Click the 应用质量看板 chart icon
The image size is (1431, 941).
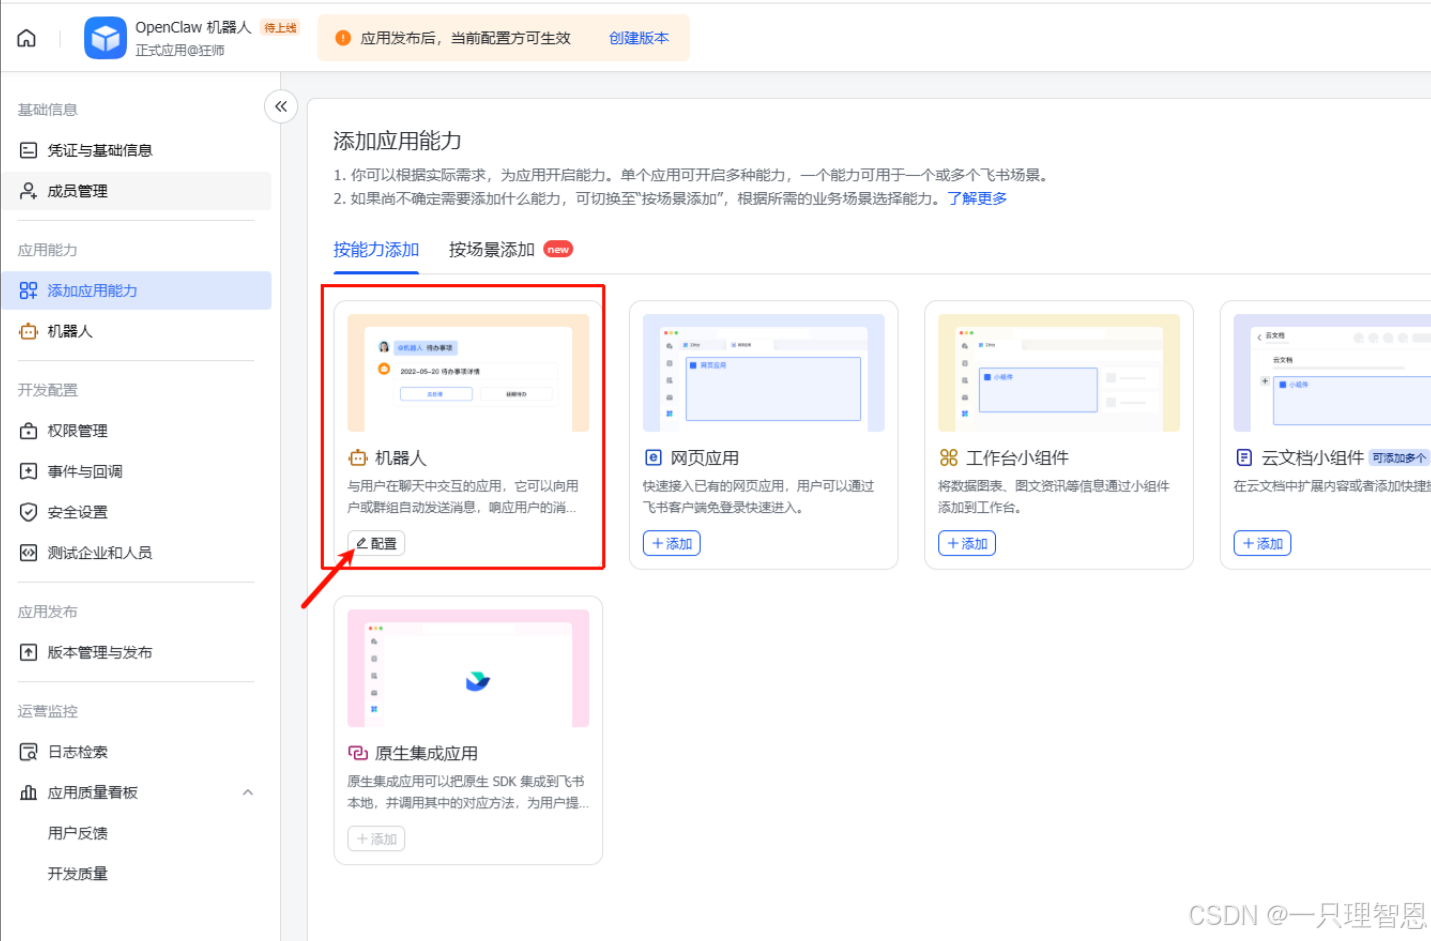click(29, 792)
